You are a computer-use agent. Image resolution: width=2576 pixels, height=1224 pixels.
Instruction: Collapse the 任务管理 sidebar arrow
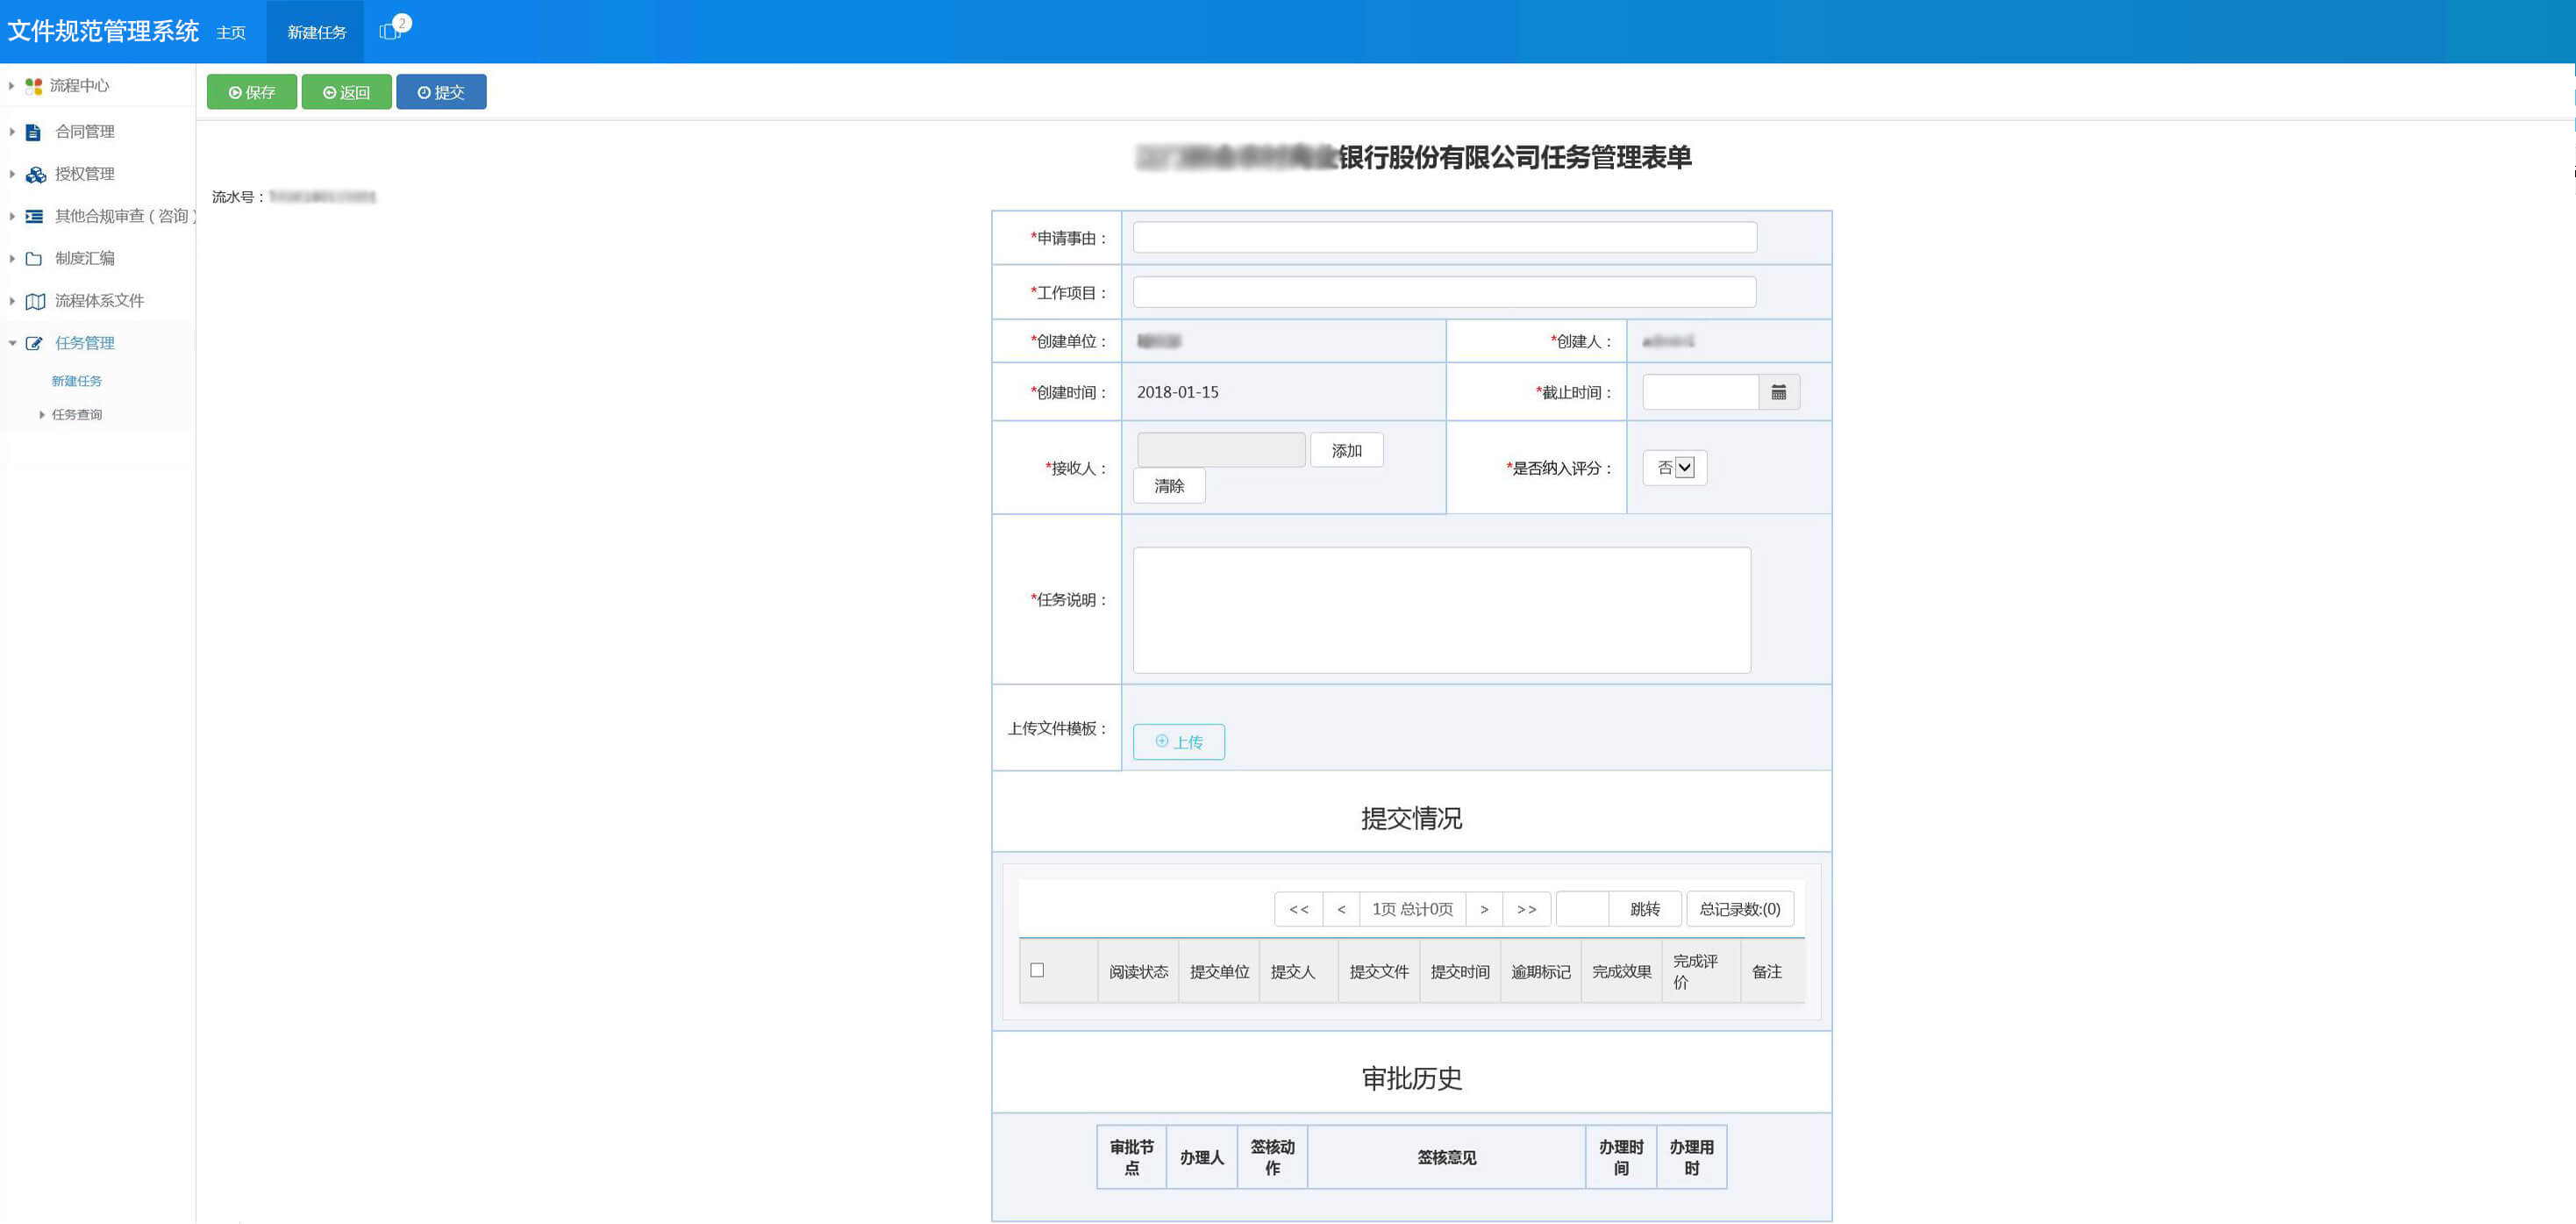[x=12, y=343]
